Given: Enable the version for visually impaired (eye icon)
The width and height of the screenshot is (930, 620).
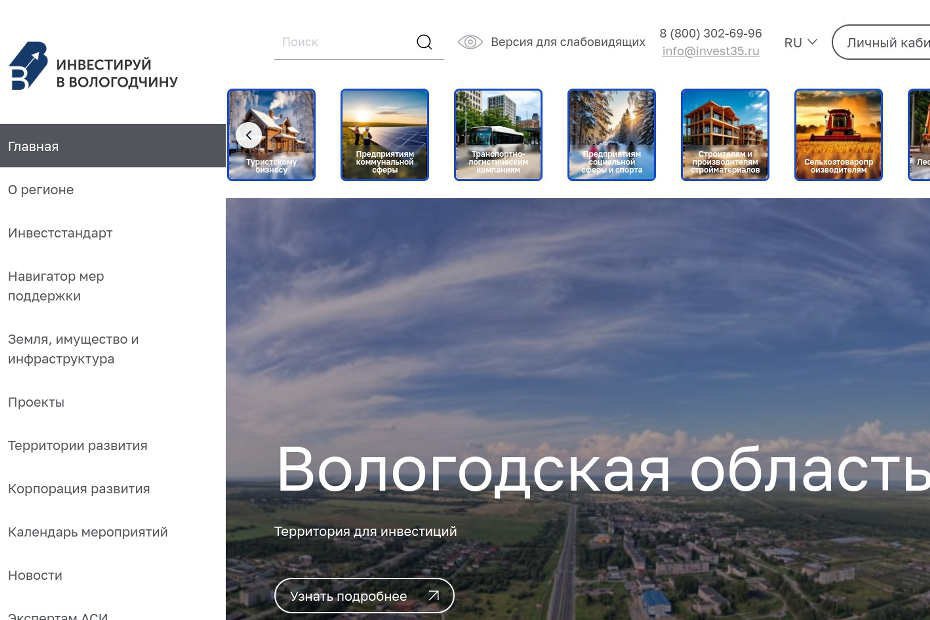Looking at the screenshot, I should (x=470, y=42).
